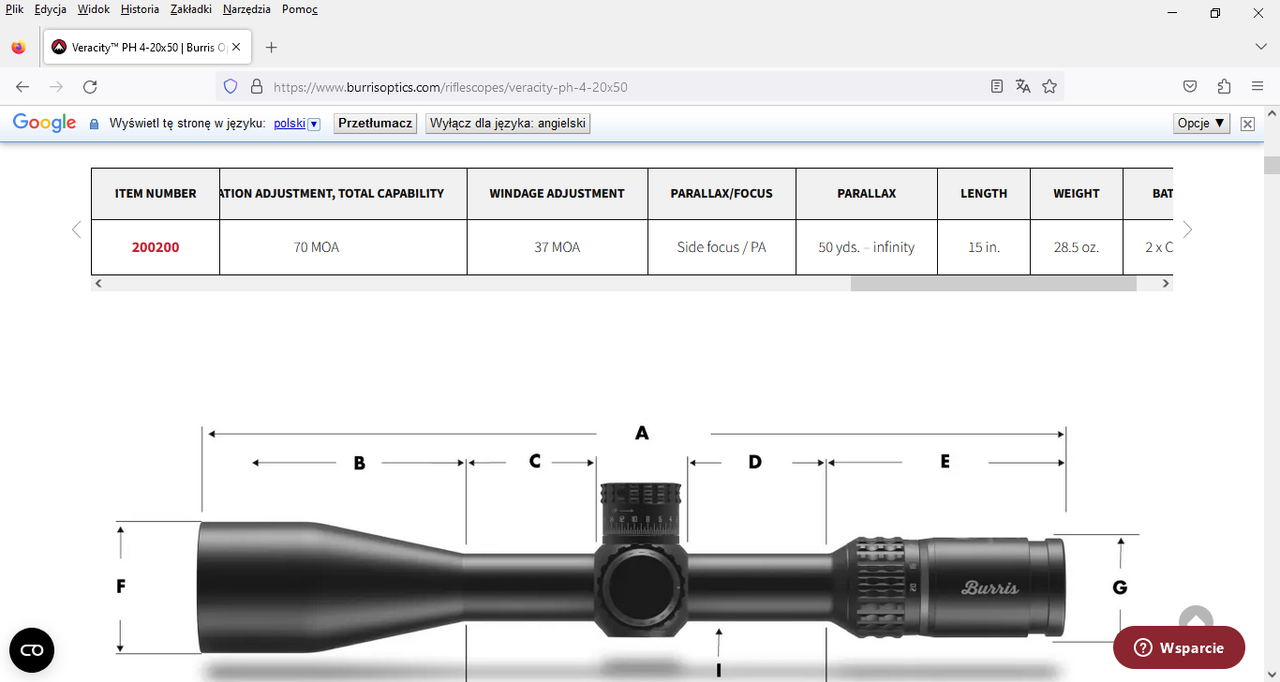Screen dimensions: 1280x682
Task: Click the site security padlock icon
Action: pos(256,87)
